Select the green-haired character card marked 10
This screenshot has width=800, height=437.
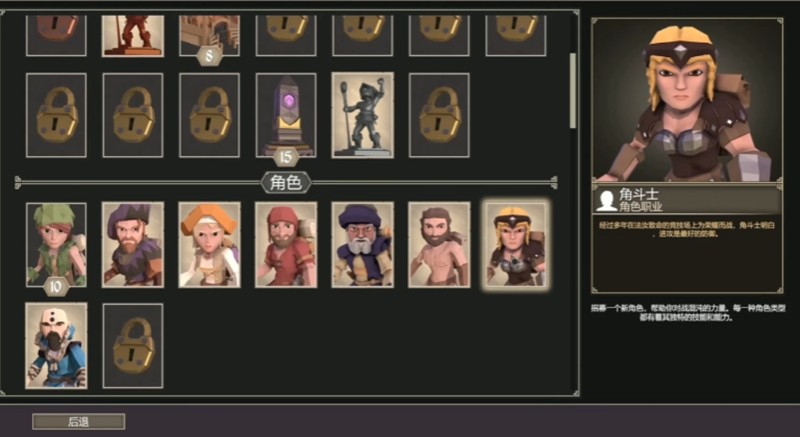[56, 245]
